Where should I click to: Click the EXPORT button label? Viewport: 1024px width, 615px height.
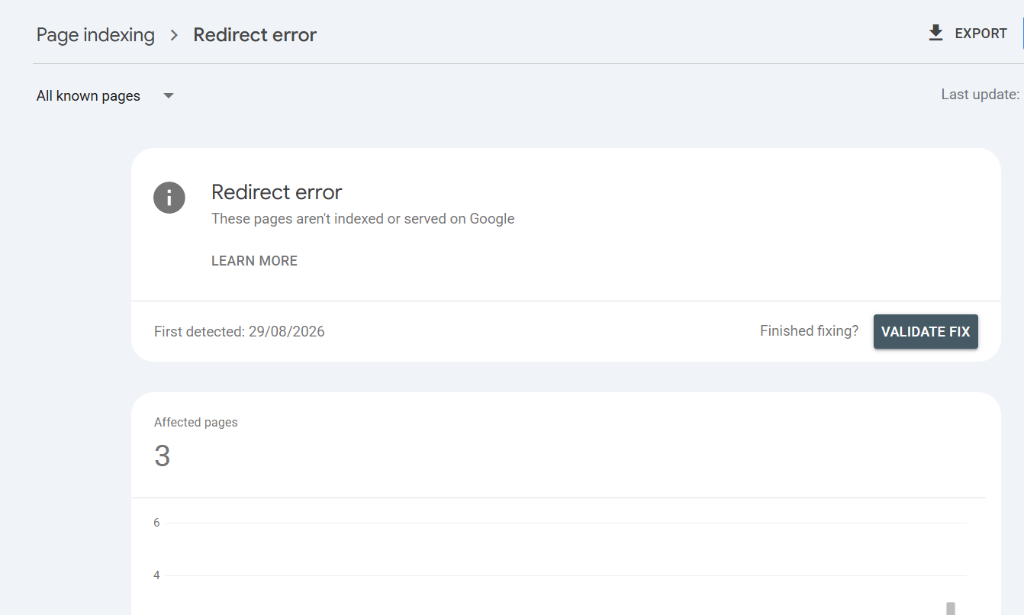pos(980,33)
